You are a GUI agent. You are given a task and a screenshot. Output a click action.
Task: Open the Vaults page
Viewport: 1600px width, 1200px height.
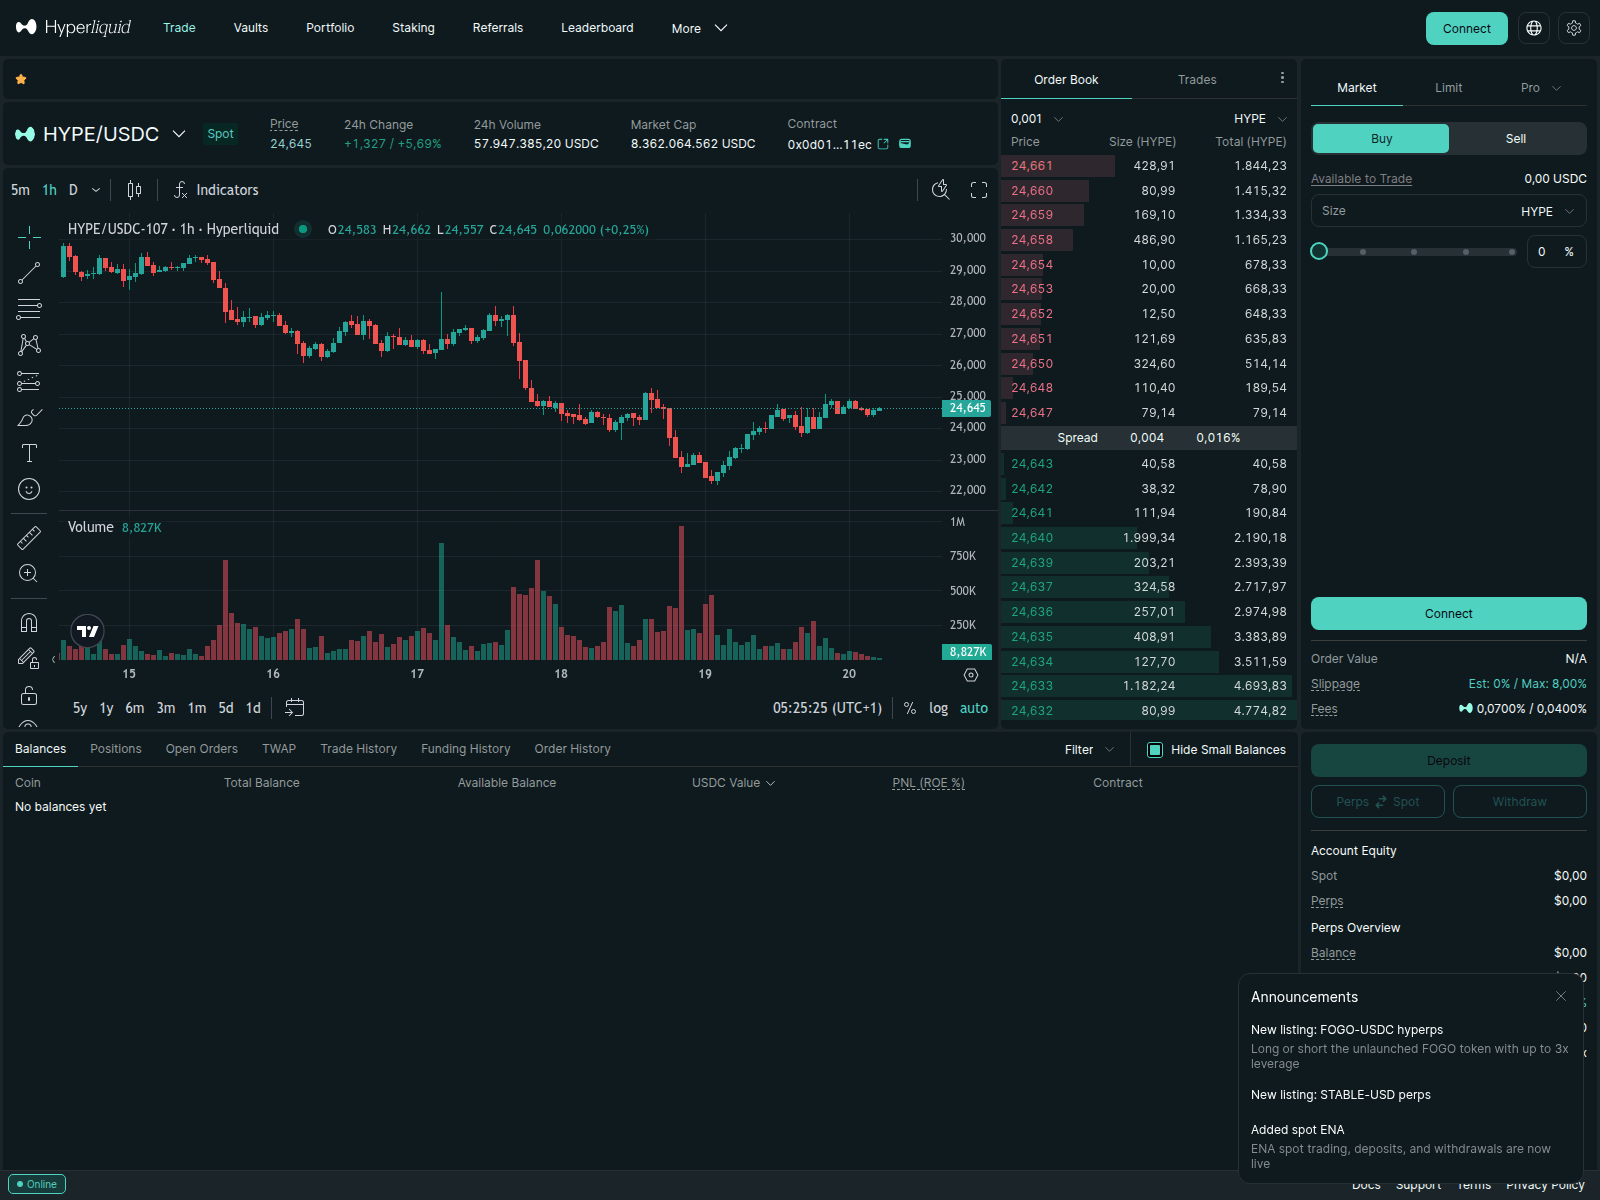pos(251,28)
